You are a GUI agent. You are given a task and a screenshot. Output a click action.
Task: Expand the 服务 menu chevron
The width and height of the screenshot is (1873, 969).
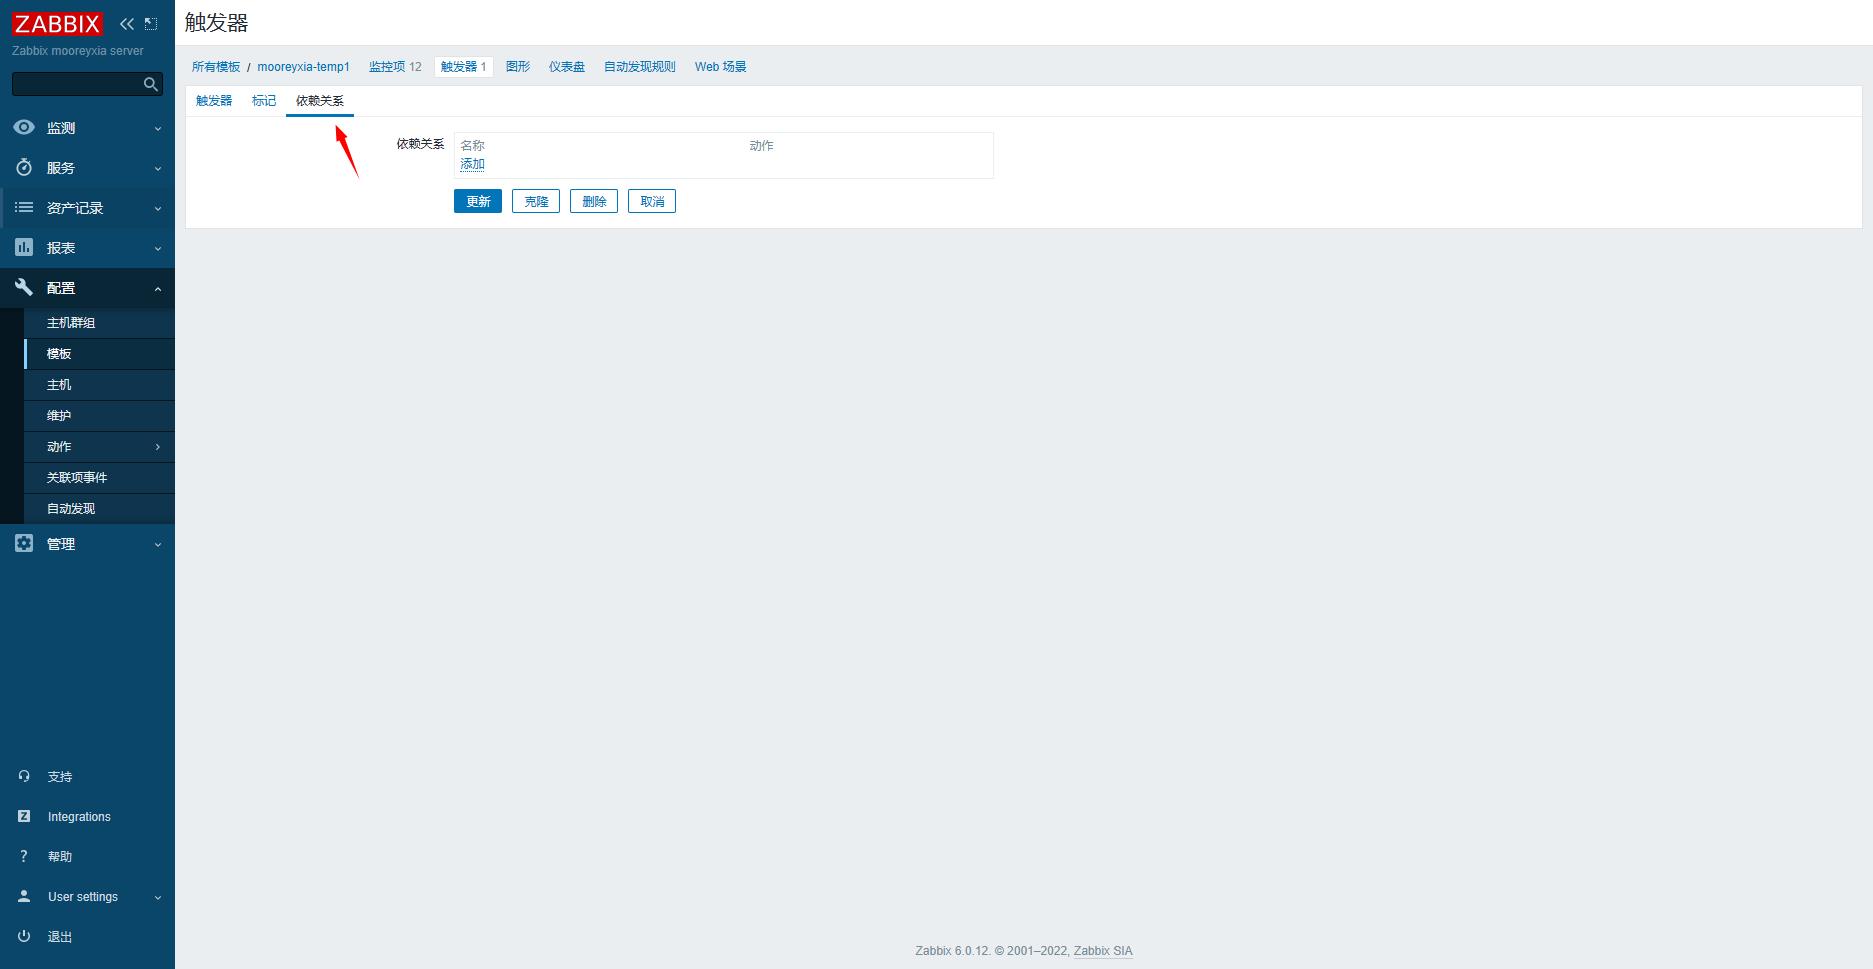pyautogui.click(x=158, y=169)
